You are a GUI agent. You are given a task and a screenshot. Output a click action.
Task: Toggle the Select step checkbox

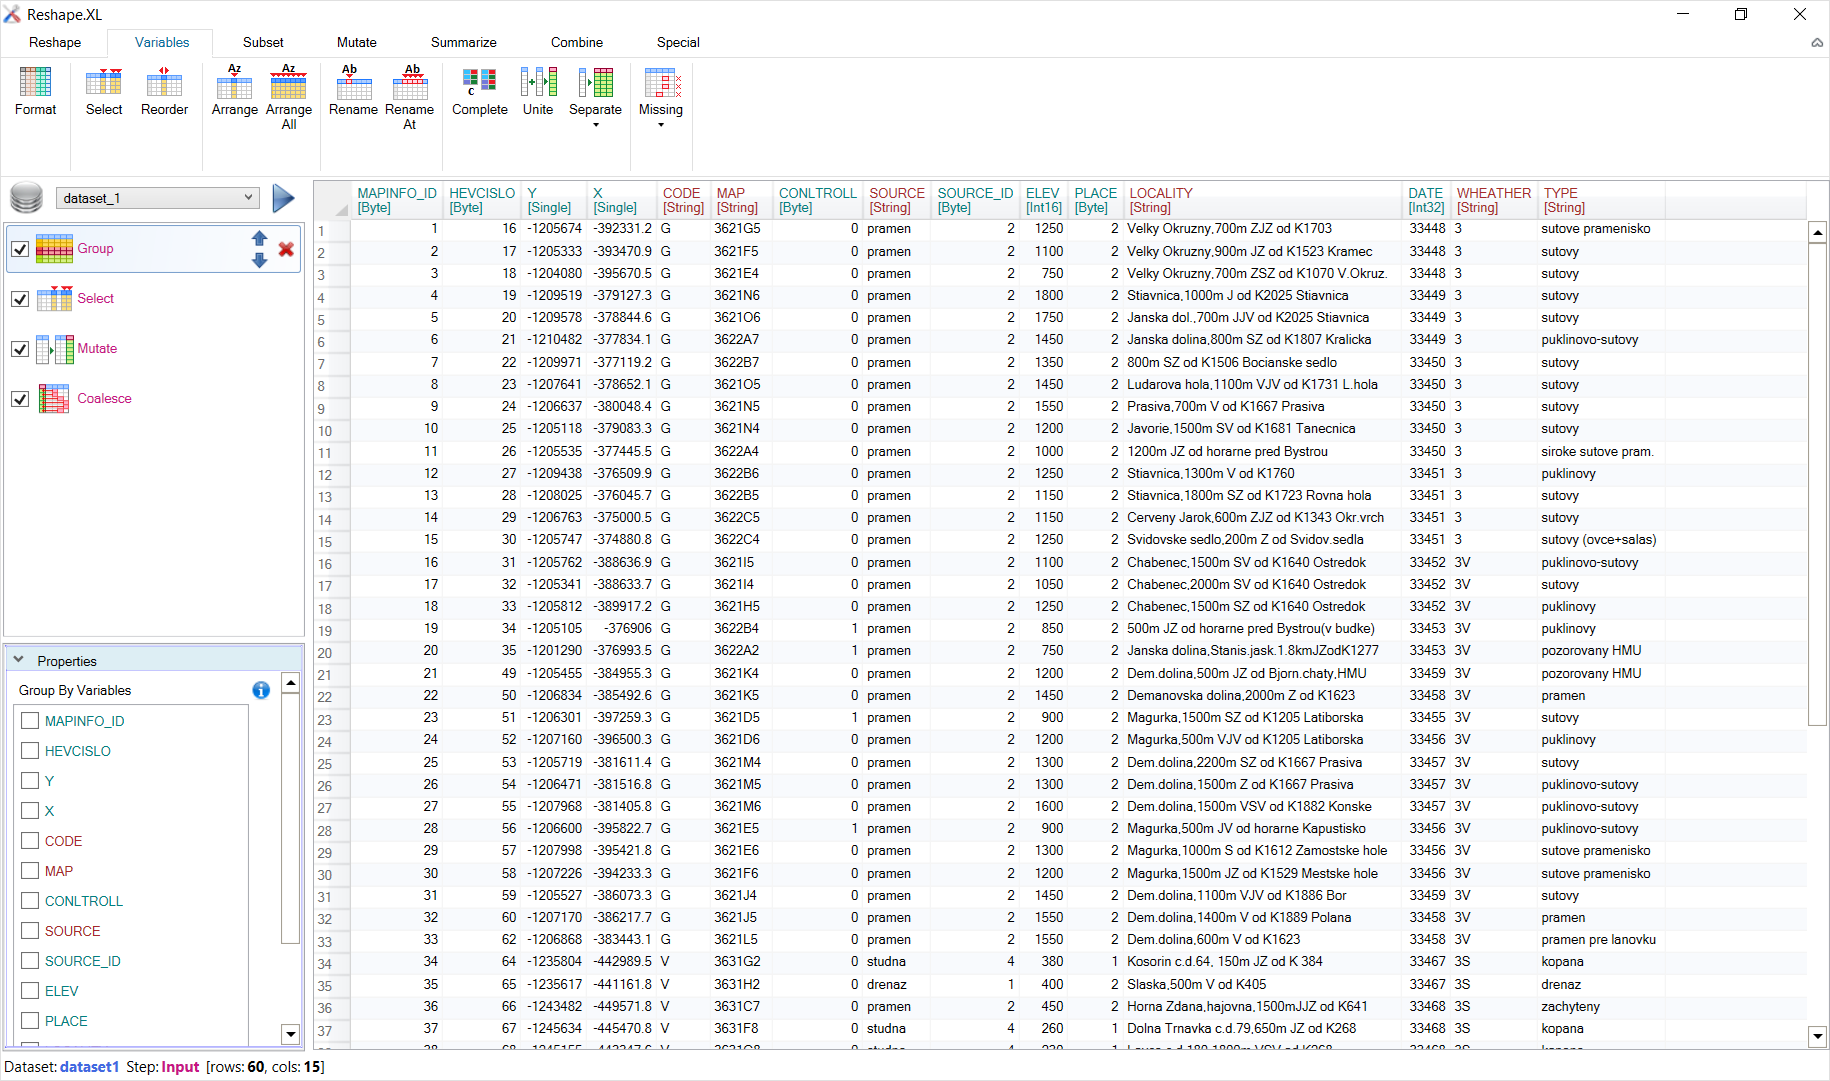click(20, 299)
